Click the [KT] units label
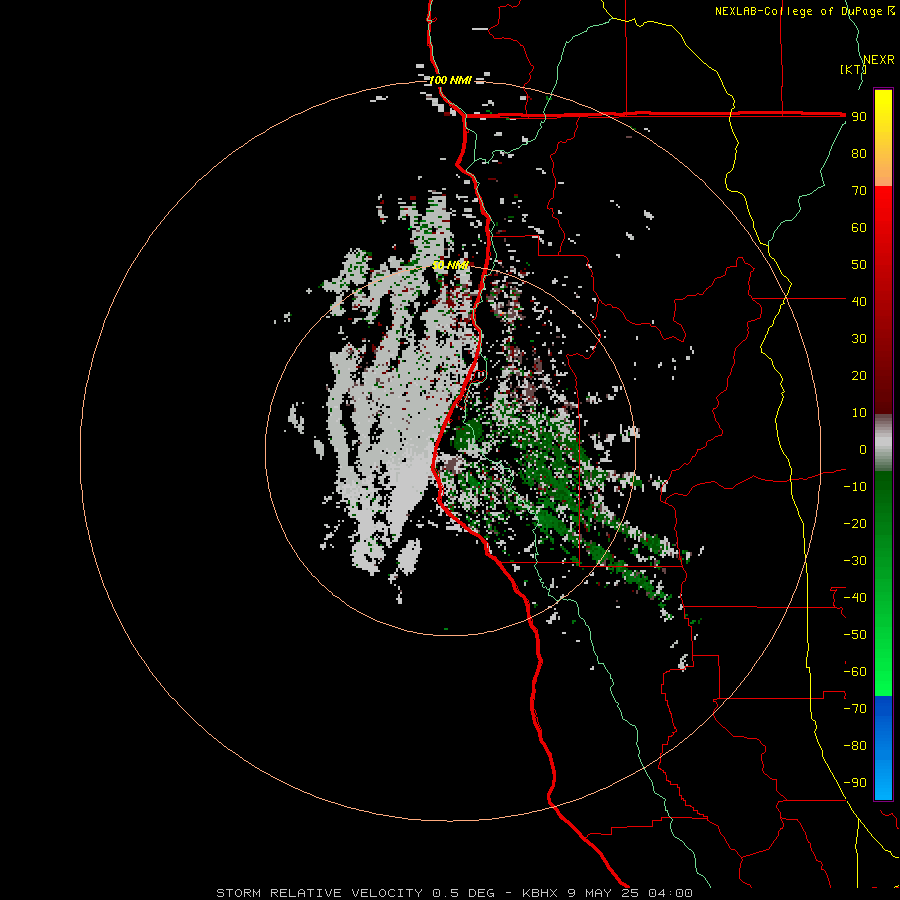This screenshot has height=900, width=900. [x=854, y=69]
